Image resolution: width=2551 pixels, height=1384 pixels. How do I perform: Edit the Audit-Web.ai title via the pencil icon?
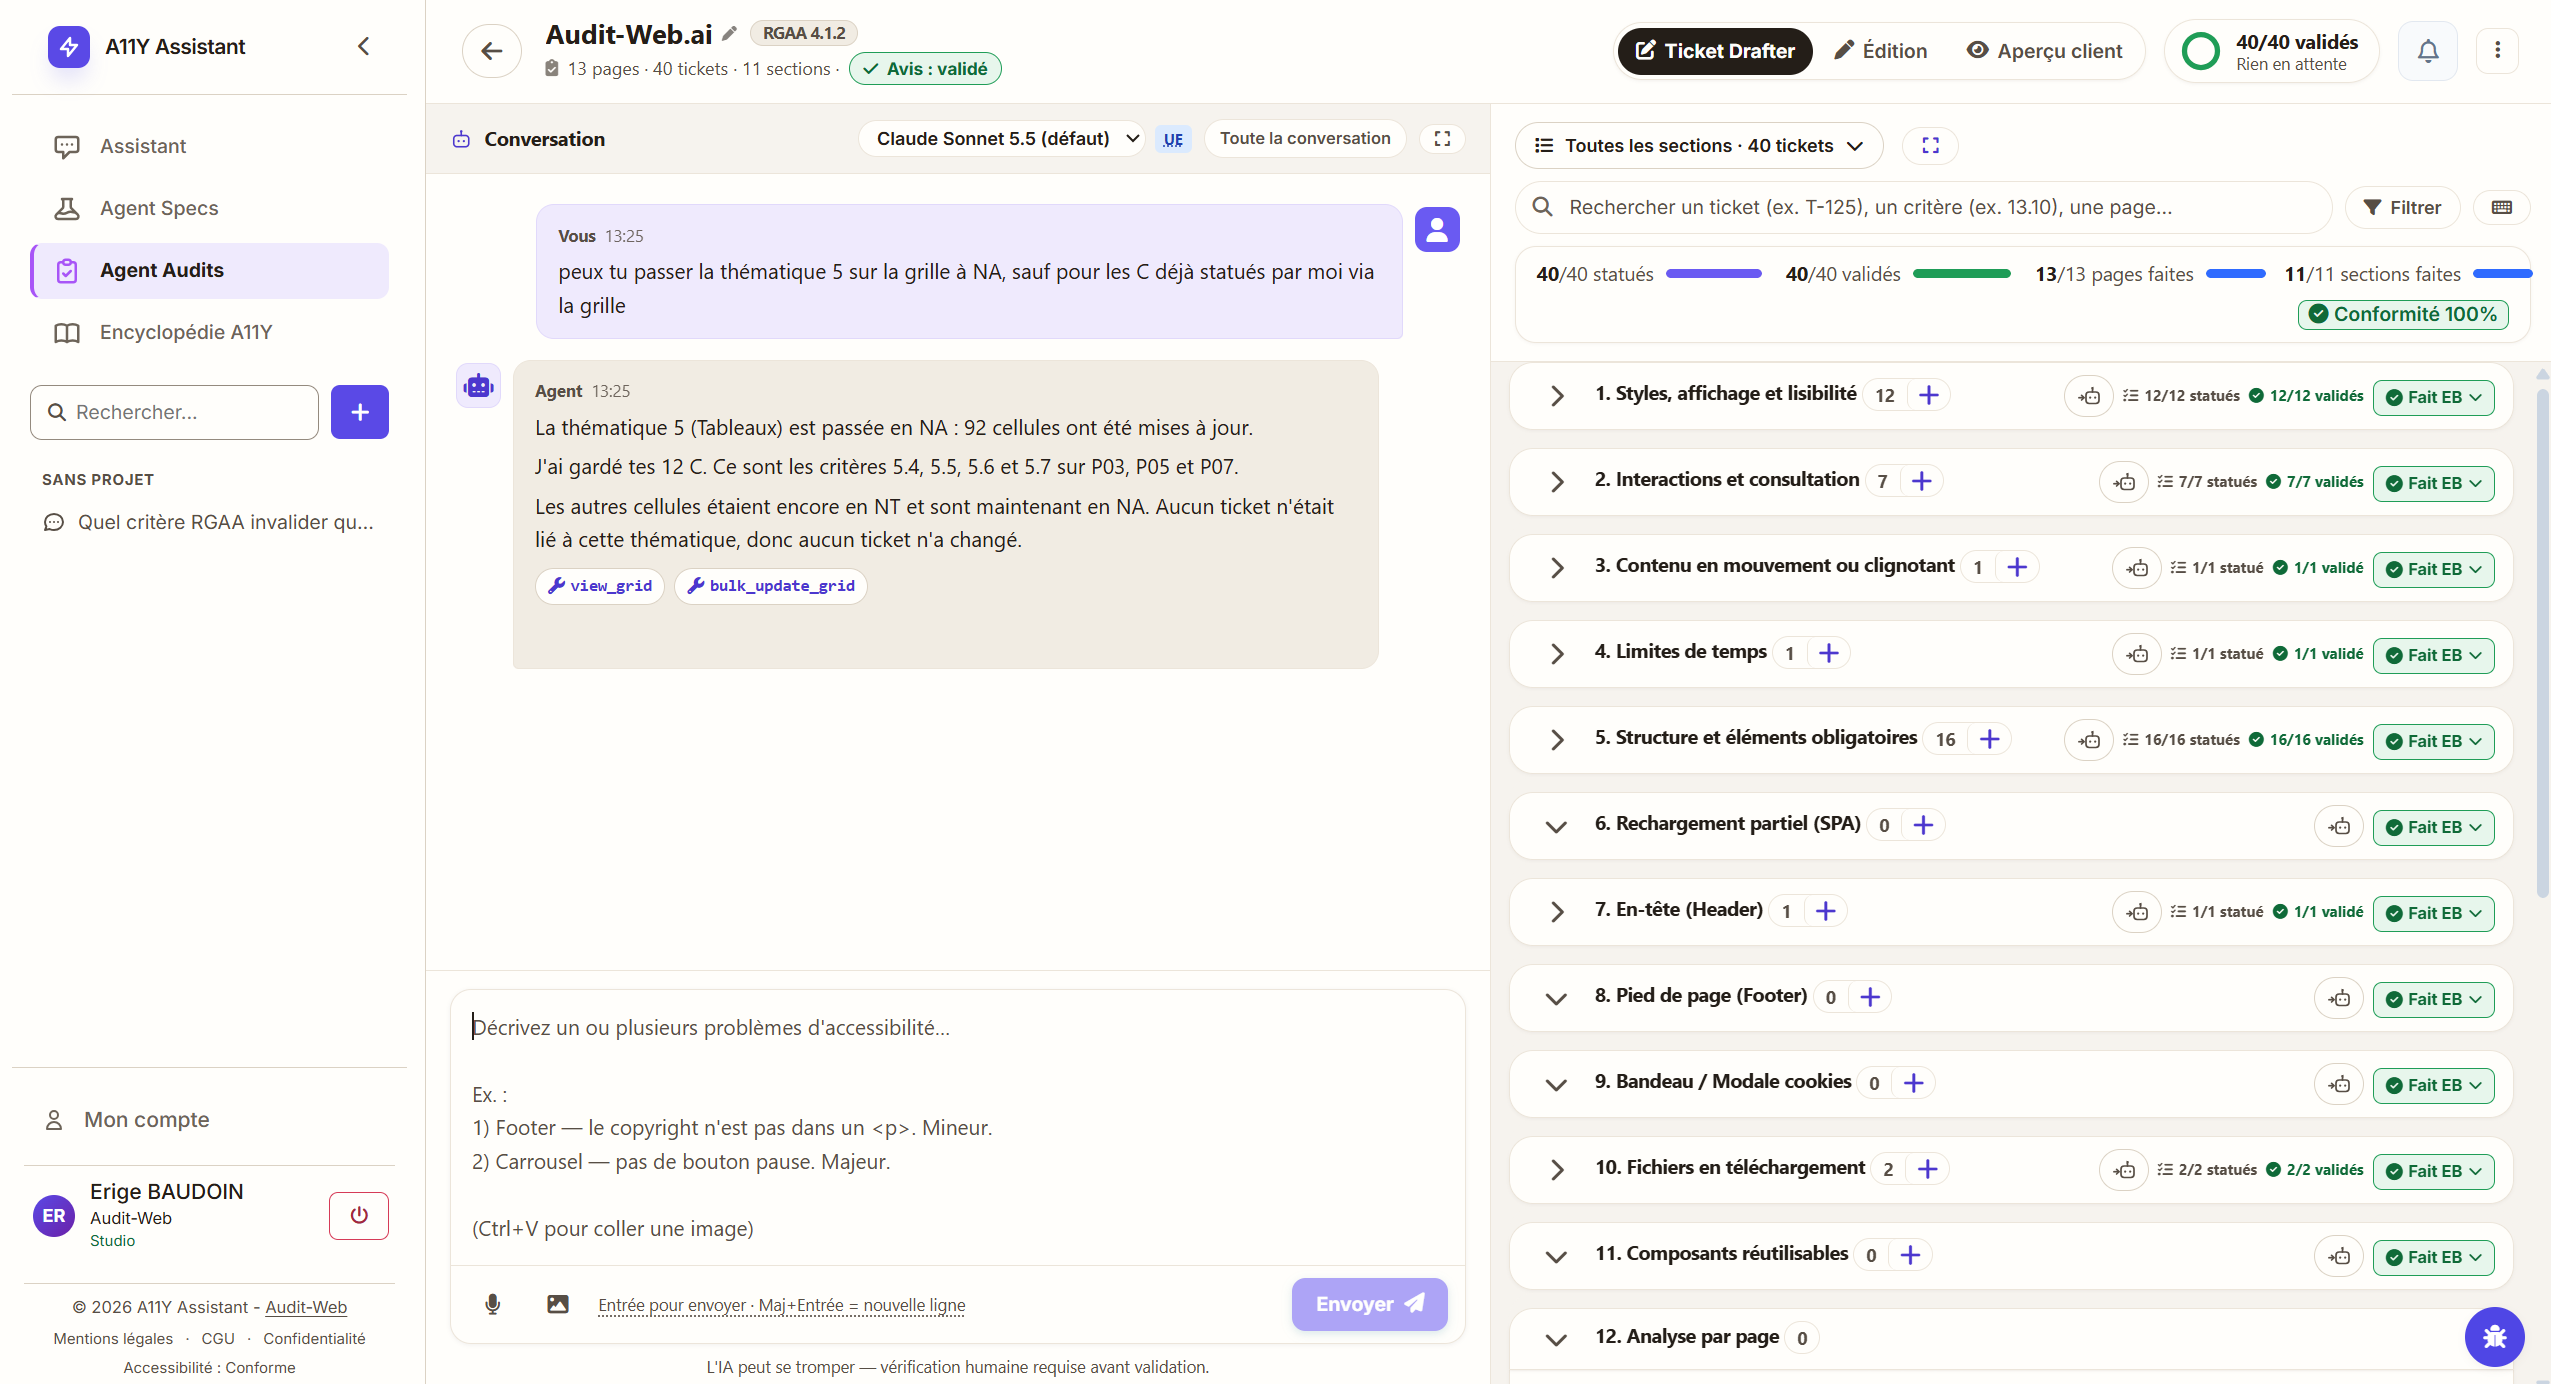[730, 33]
